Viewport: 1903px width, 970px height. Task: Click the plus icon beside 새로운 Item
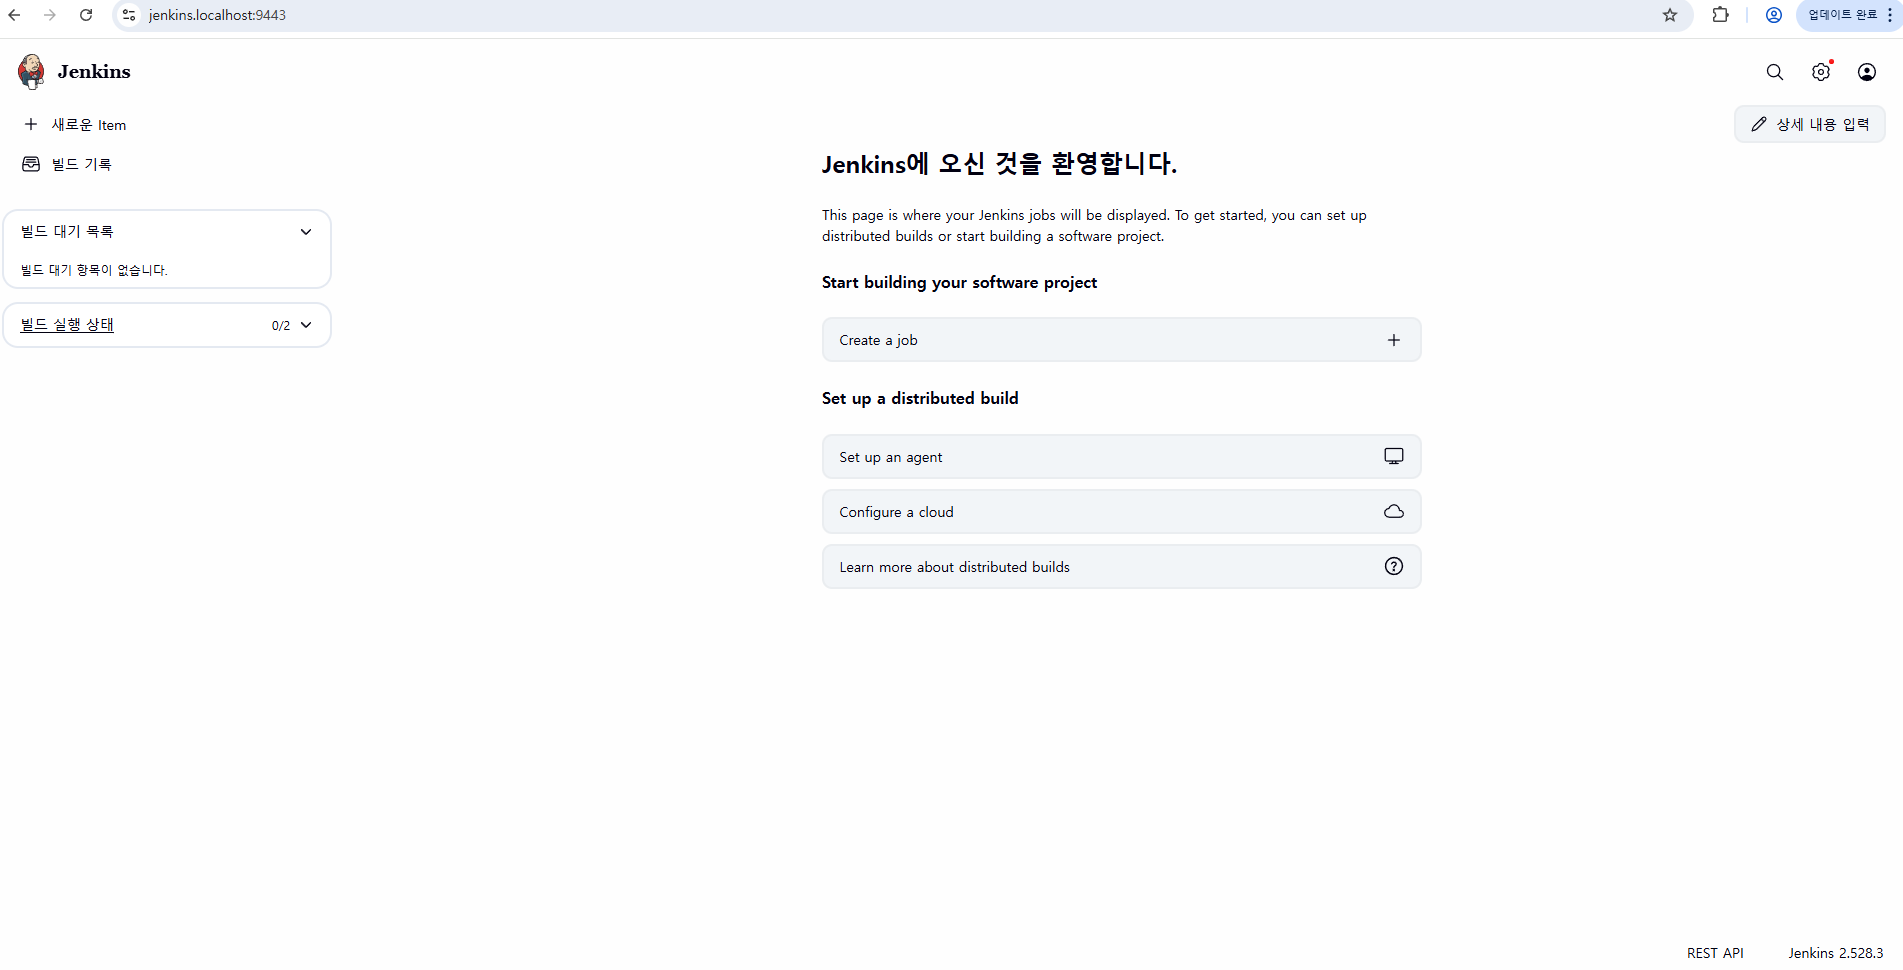pyautogui.click(x=31, y=124)
